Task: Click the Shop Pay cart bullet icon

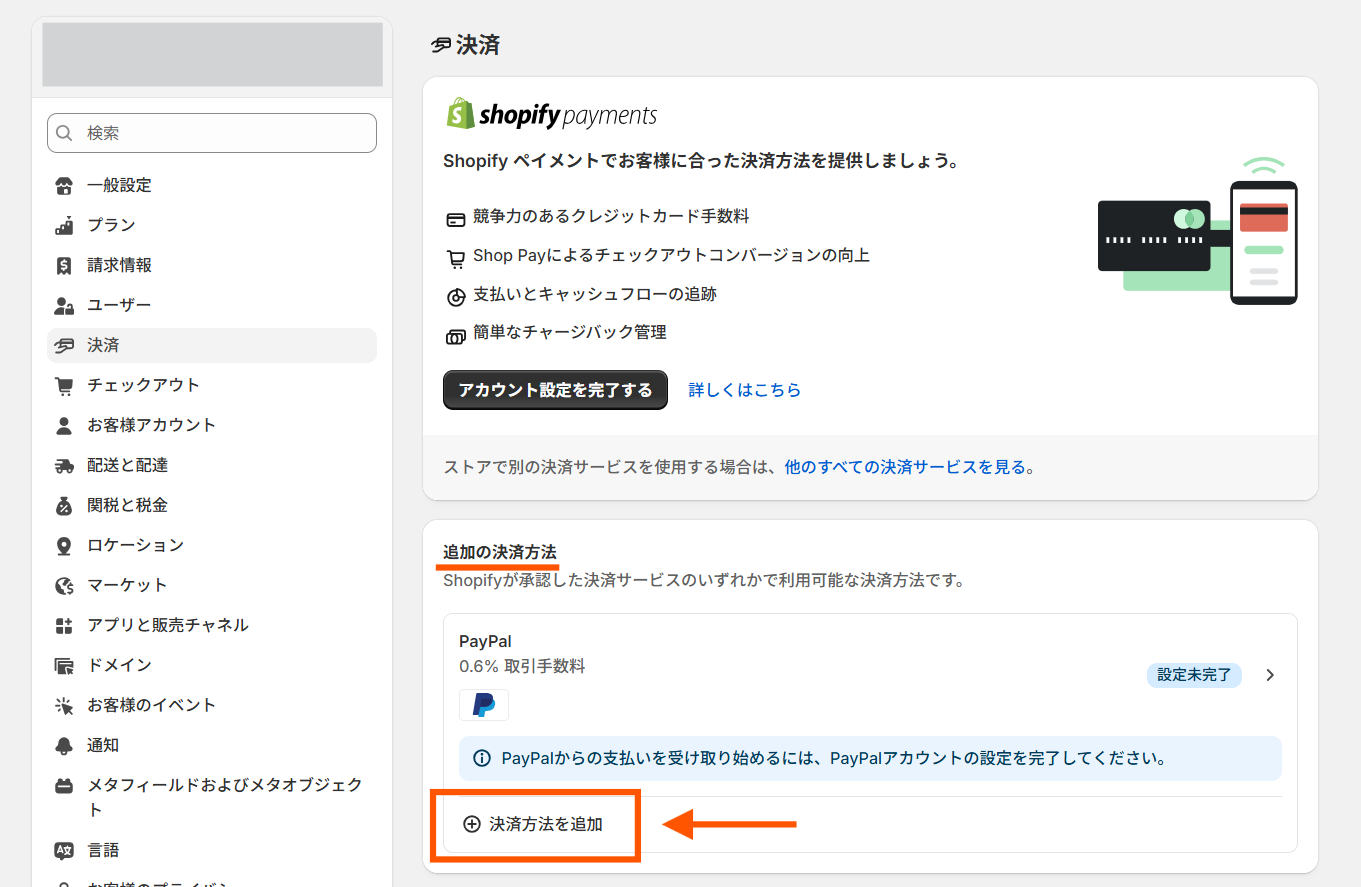Action: [x=456, y=258]
